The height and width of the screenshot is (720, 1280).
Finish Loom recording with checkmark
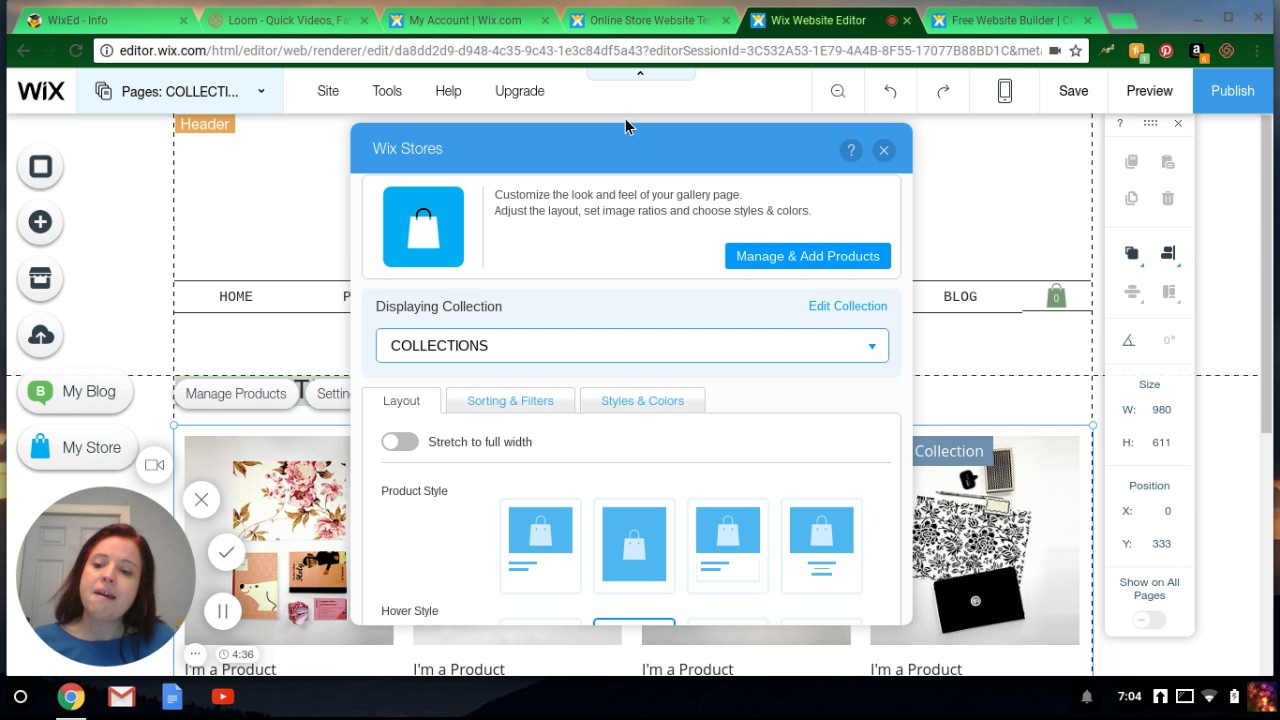click(227, 553)
